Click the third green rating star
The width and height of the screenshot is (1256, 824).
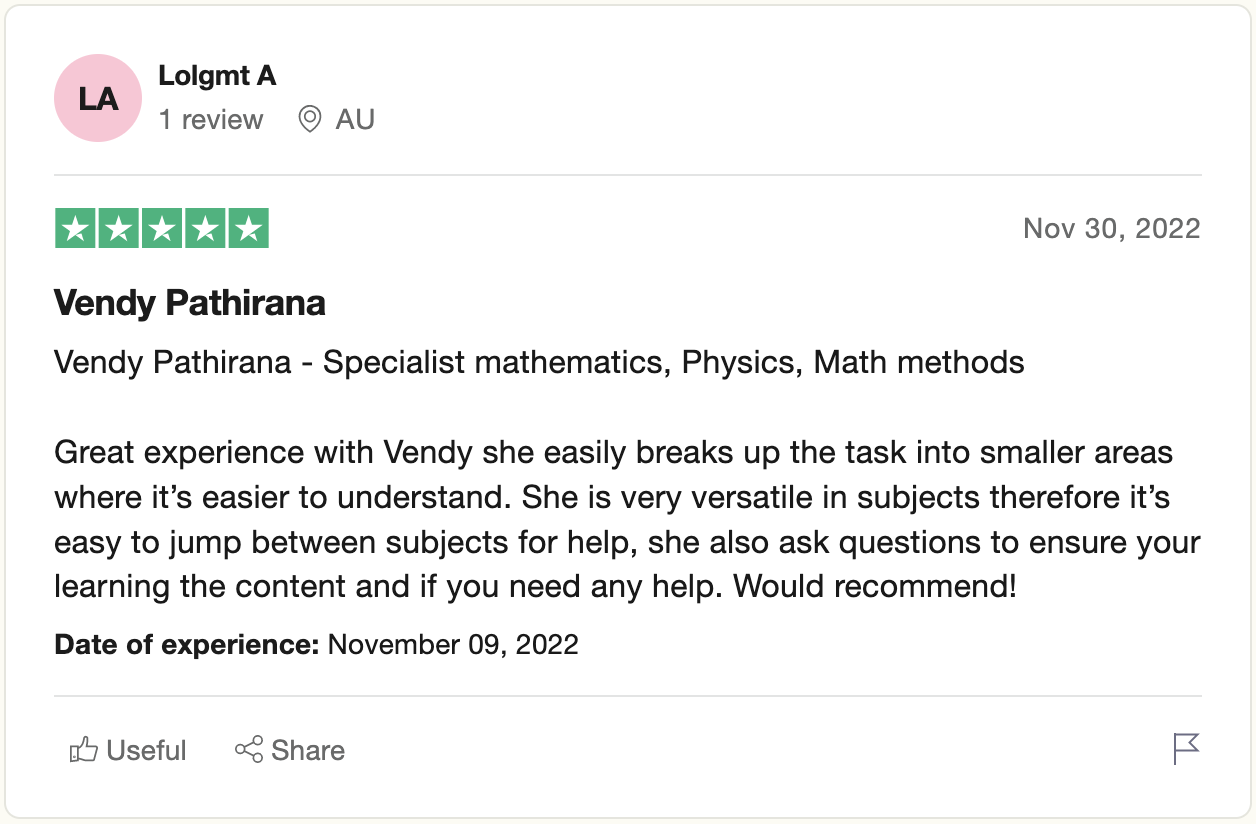point(162,229)
